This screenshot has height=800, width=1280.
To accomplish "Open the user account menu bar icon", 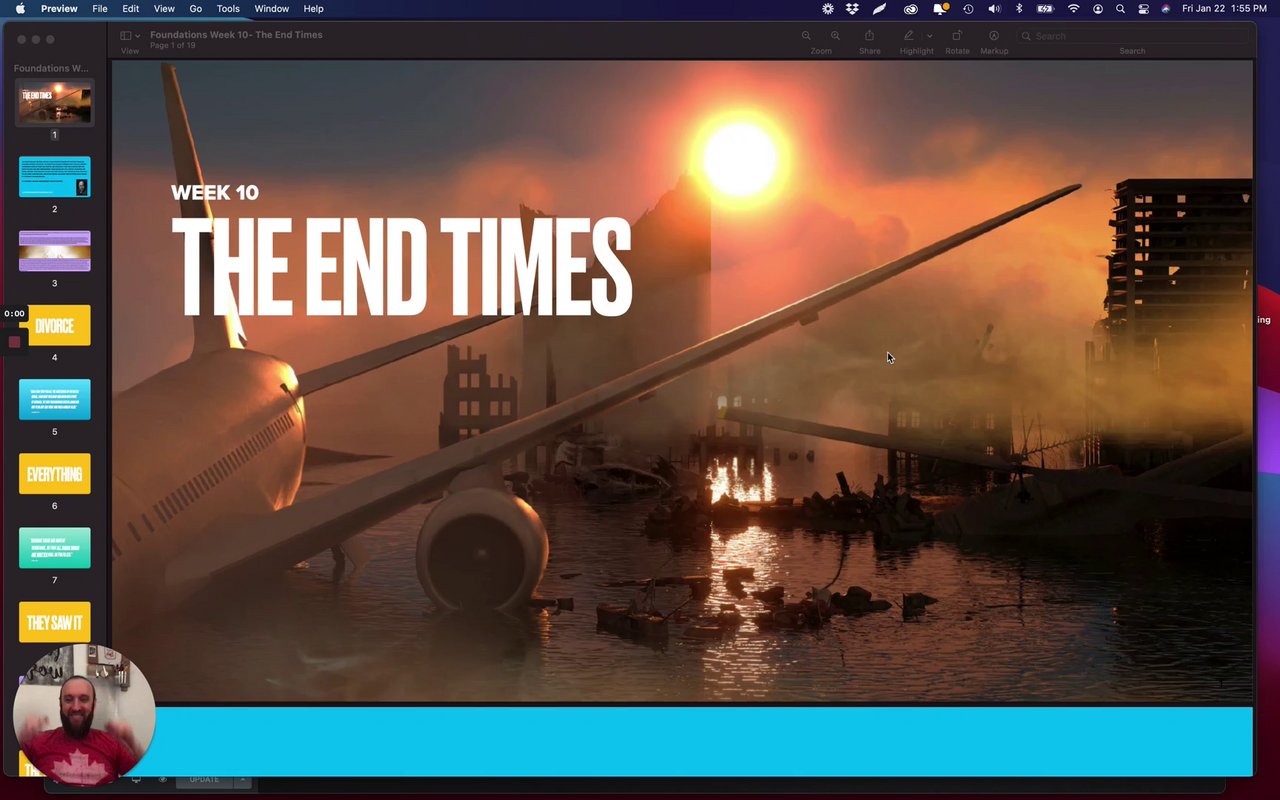I will (1098, 8).
